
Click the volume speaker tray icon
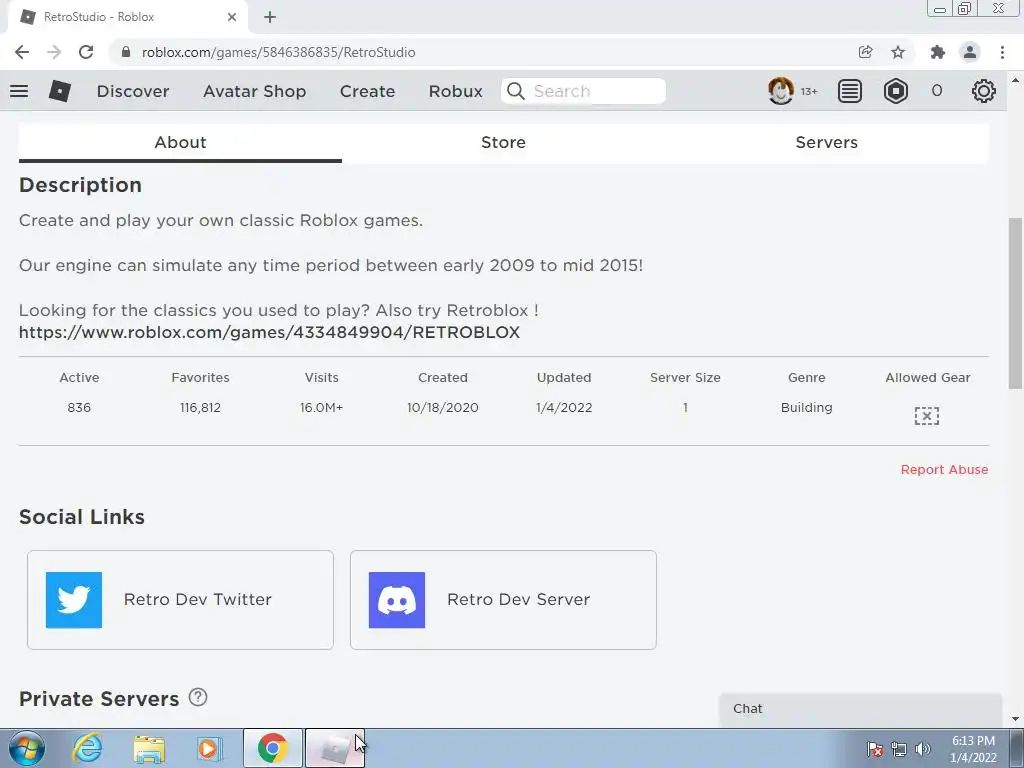point(923,749)
